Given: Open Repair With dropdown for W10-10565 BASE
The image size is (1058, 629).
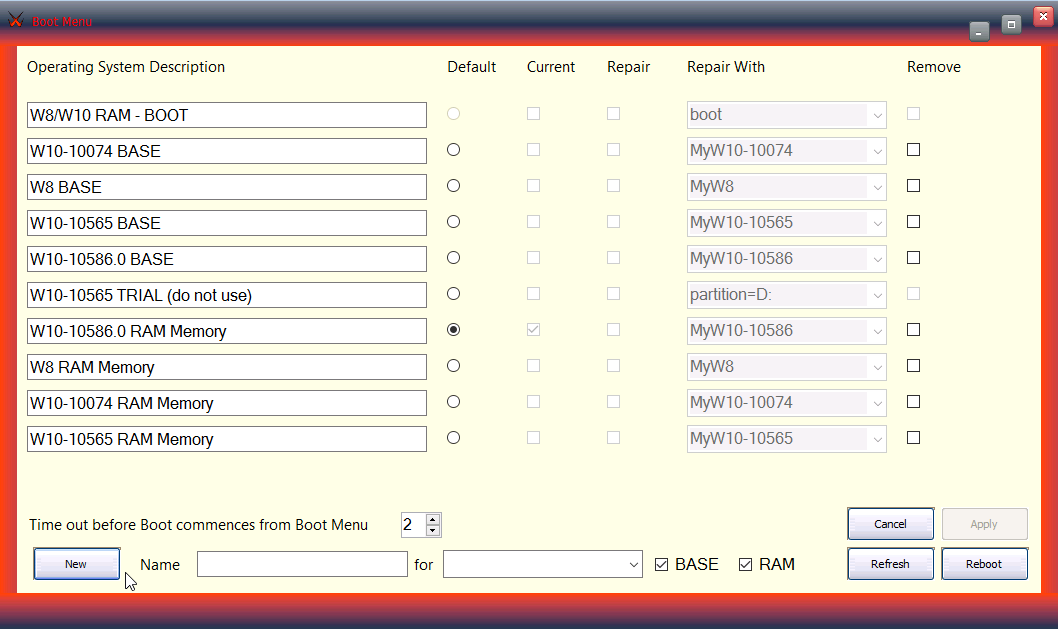Looking at the screenshot, I should [787, 223].
